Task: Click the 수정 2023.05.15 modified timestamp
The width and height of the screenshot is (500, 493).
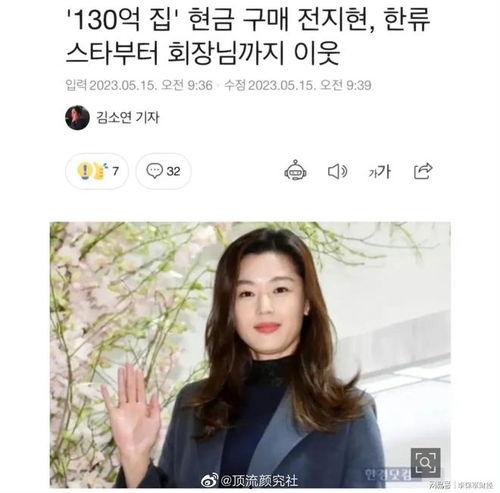Action: click(x=298, y=85)
